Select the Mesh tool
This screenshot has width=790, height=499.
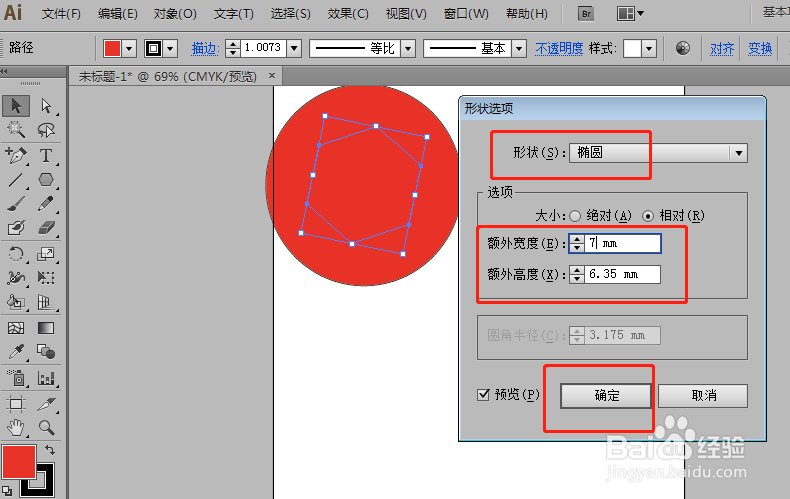point(16,328)
